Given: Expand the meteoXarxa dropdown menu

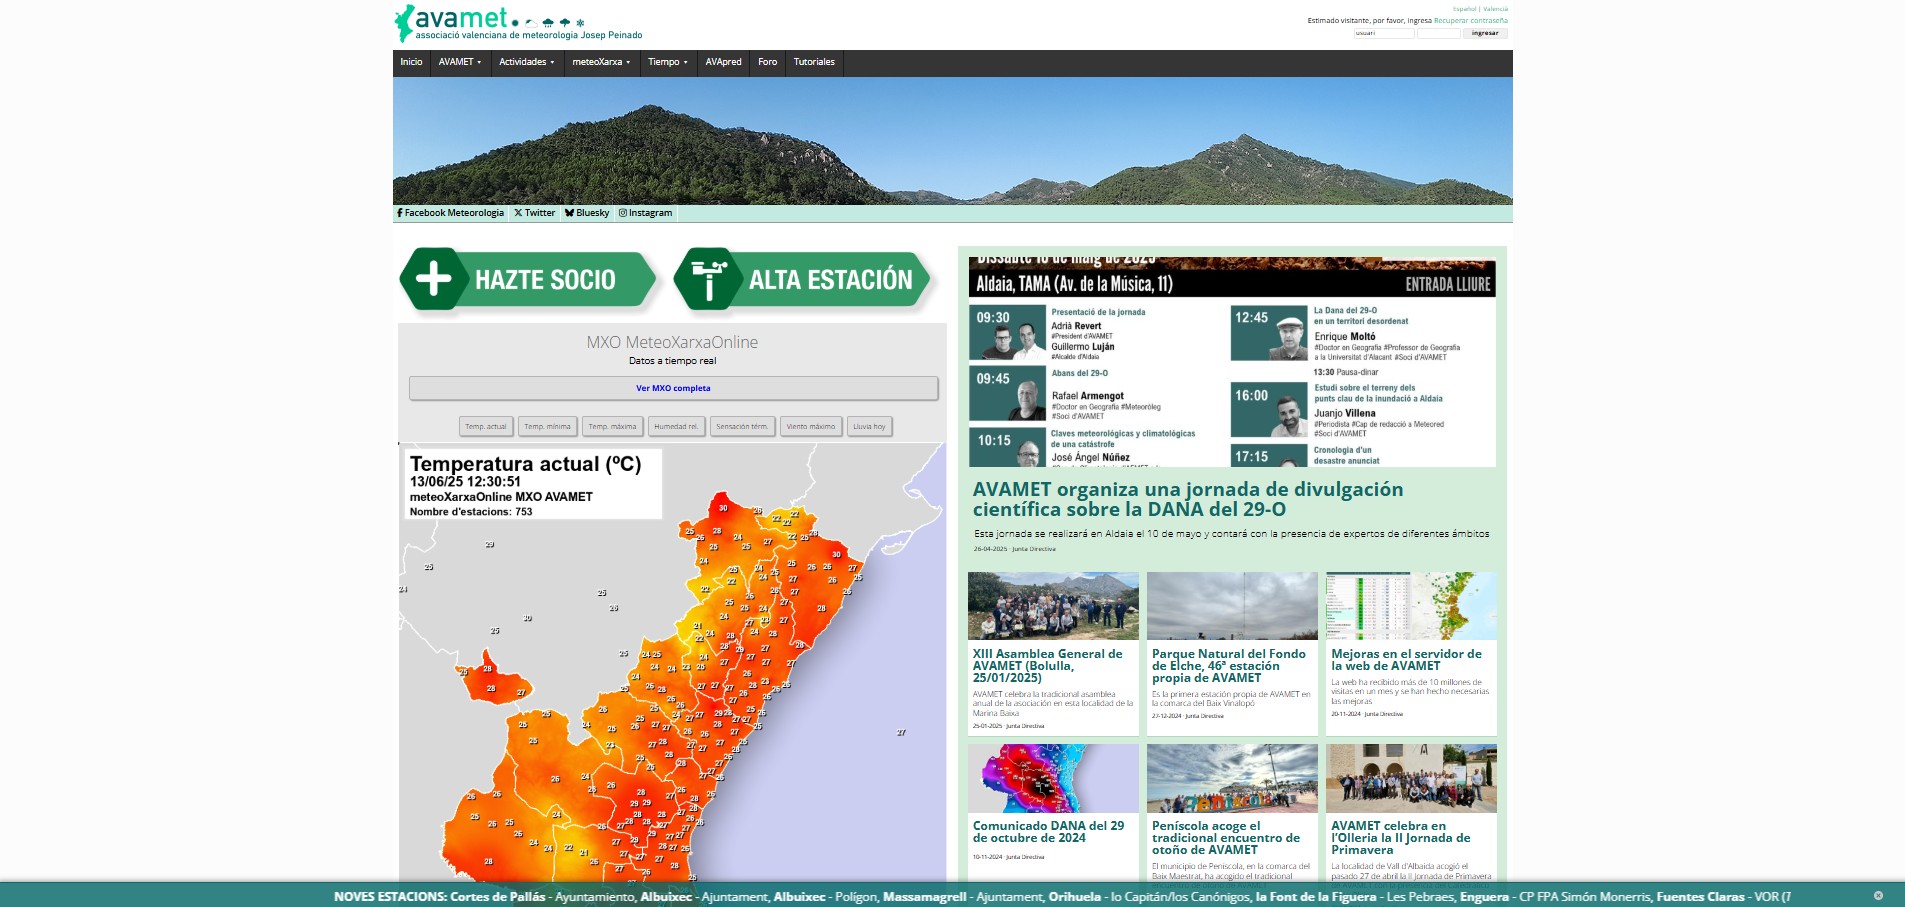Looking at the screenshot, I should tap(600, 62).
